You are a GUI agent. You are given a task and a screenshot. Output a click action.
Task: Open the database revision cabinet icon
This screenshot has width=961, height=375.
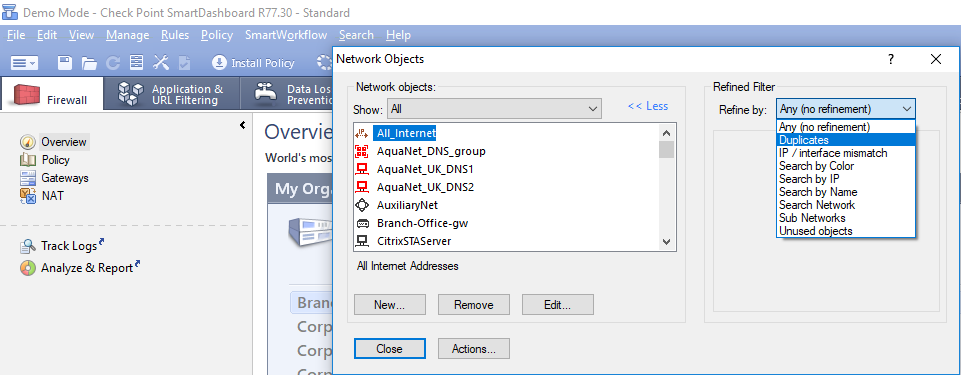pos(136,62)
